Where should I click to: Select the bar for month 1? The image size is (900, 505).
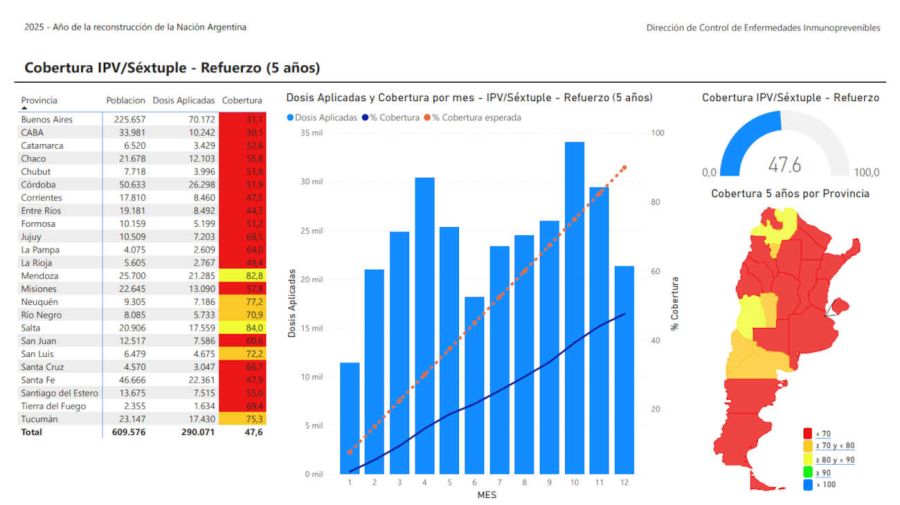(350, 418)
